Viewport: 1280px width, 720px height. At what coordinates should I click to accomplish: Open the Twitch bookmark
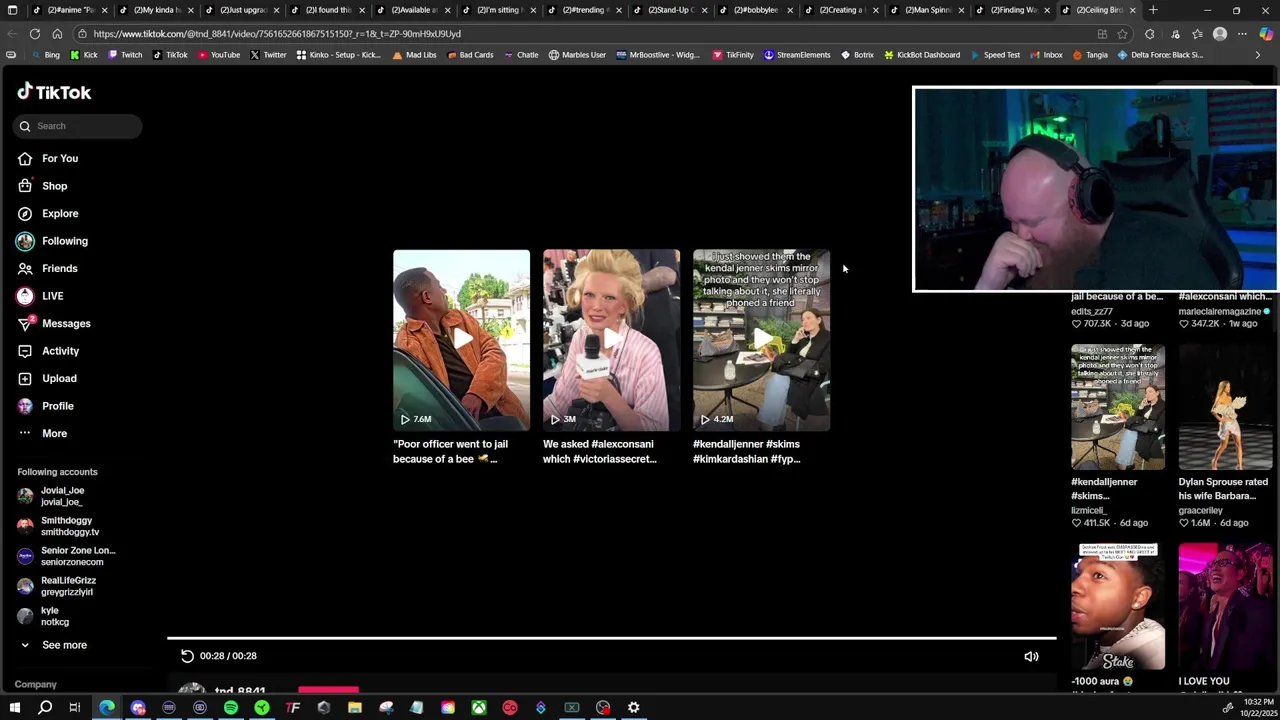tap(125, 55)
